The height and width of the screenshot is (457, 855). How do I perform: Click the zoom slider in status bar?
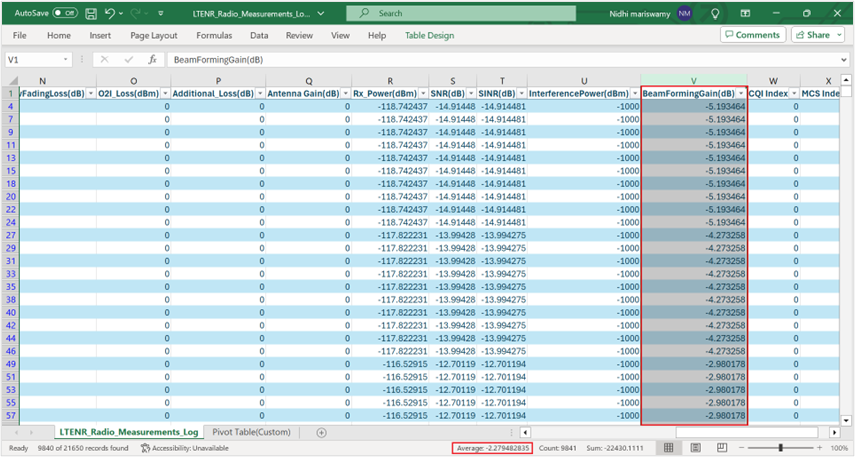(x=781, y=448)
